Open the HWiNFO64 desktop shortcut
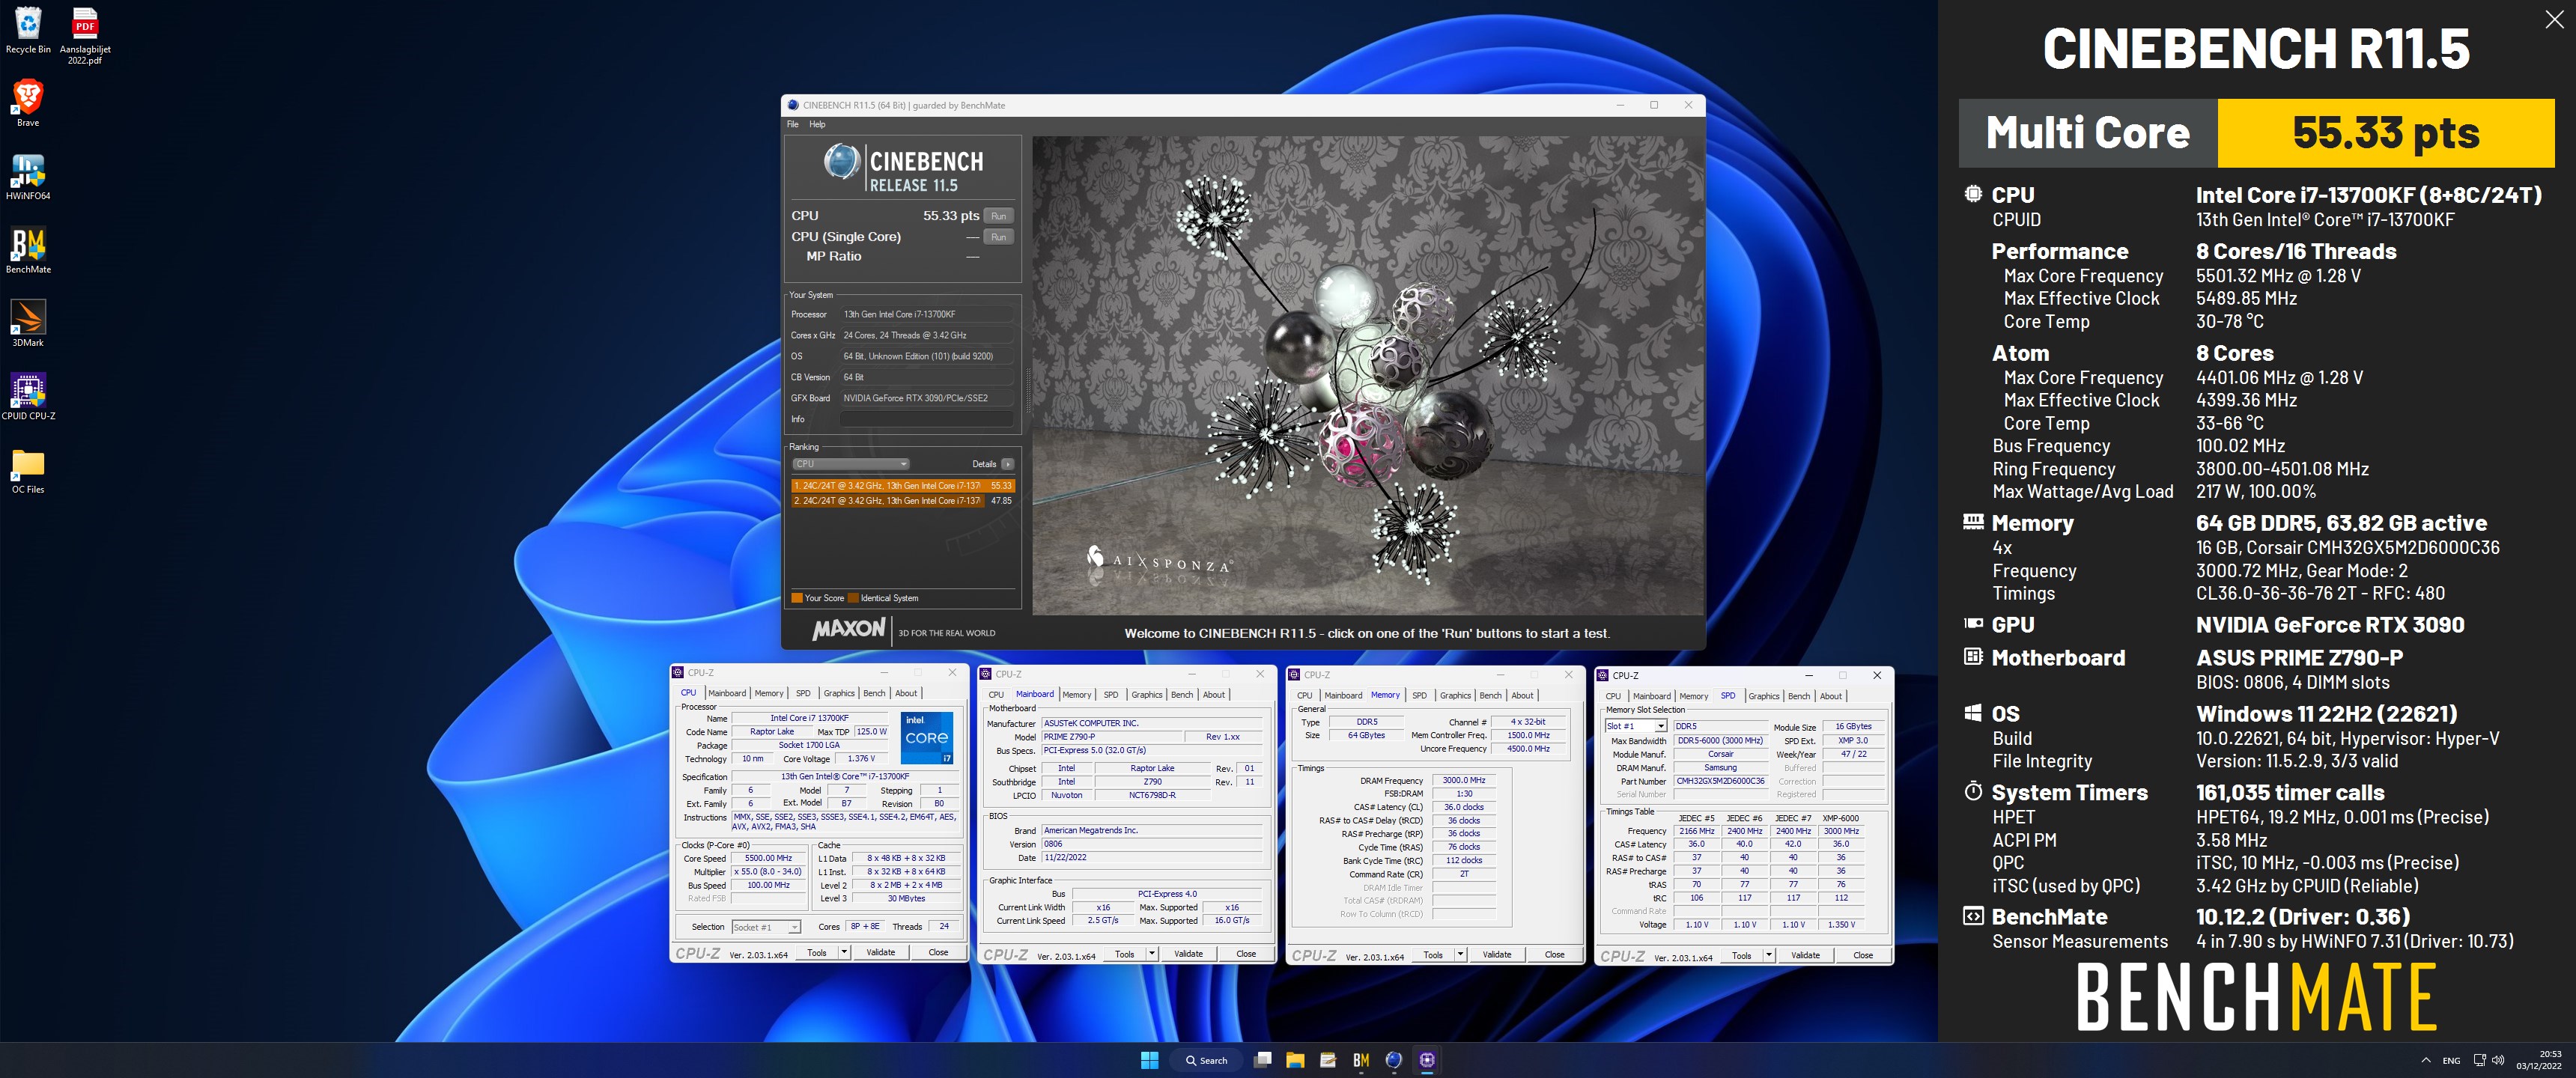The height and width of the screenshot is (1078, 2576). click(28, 176)
